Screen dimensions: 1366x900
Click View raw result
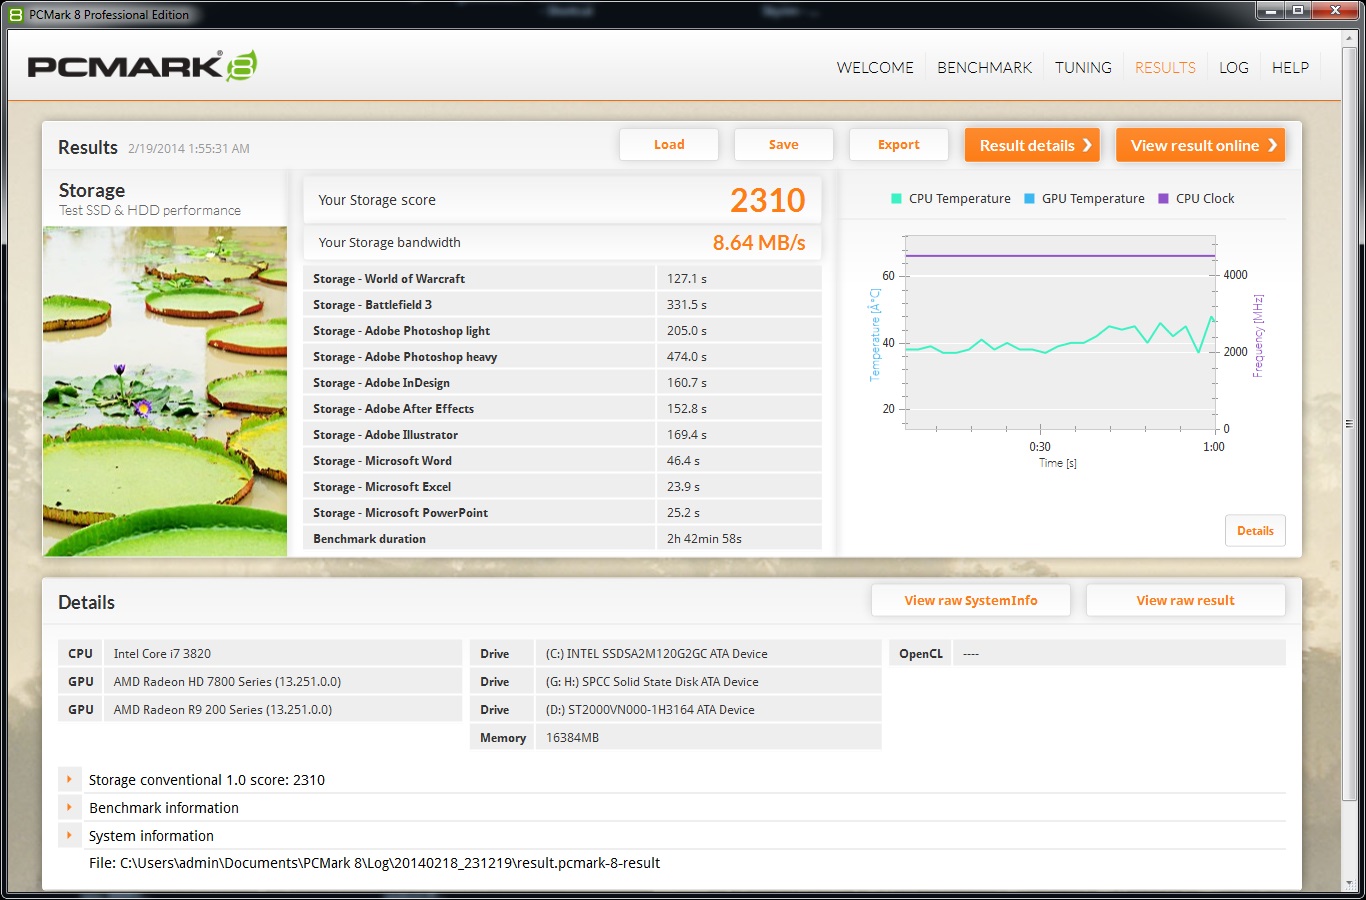coord(1185,601)
